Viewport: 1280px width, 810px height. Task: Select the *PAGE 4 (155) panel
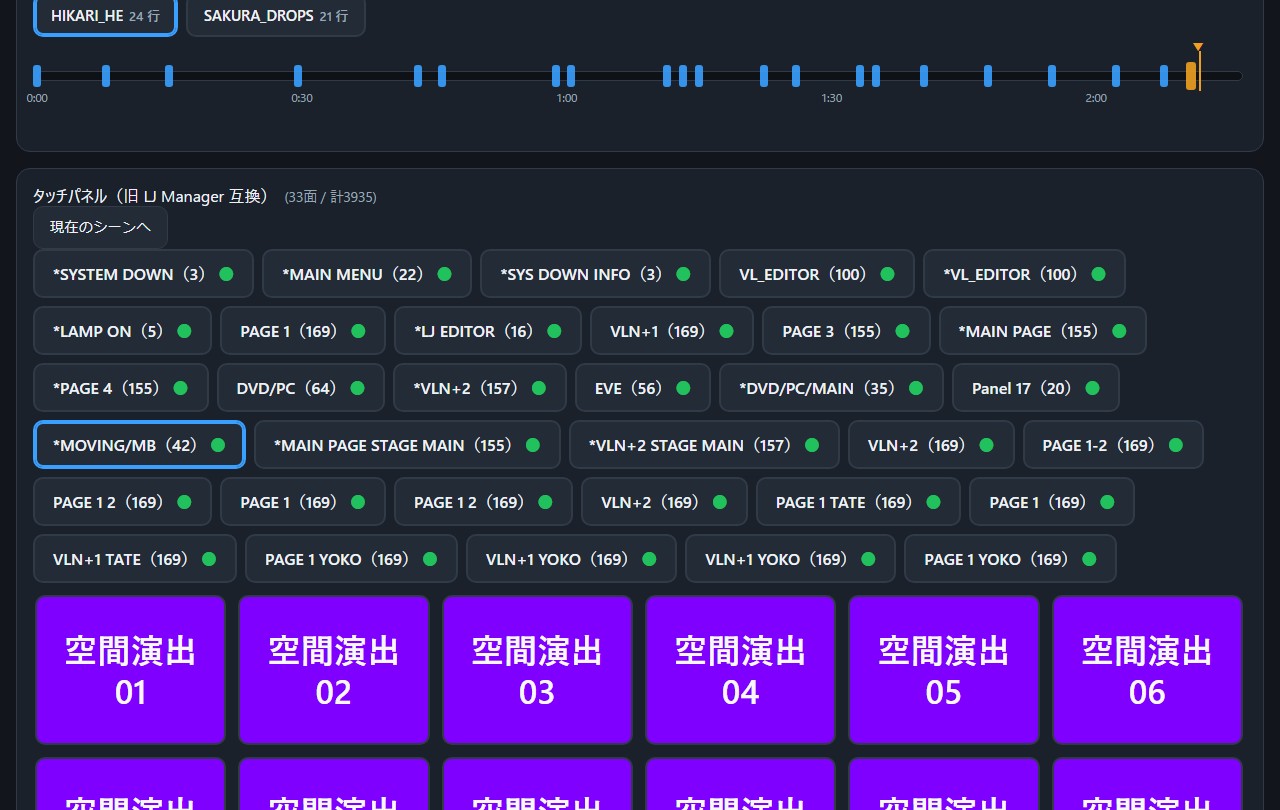coord(121,388)
